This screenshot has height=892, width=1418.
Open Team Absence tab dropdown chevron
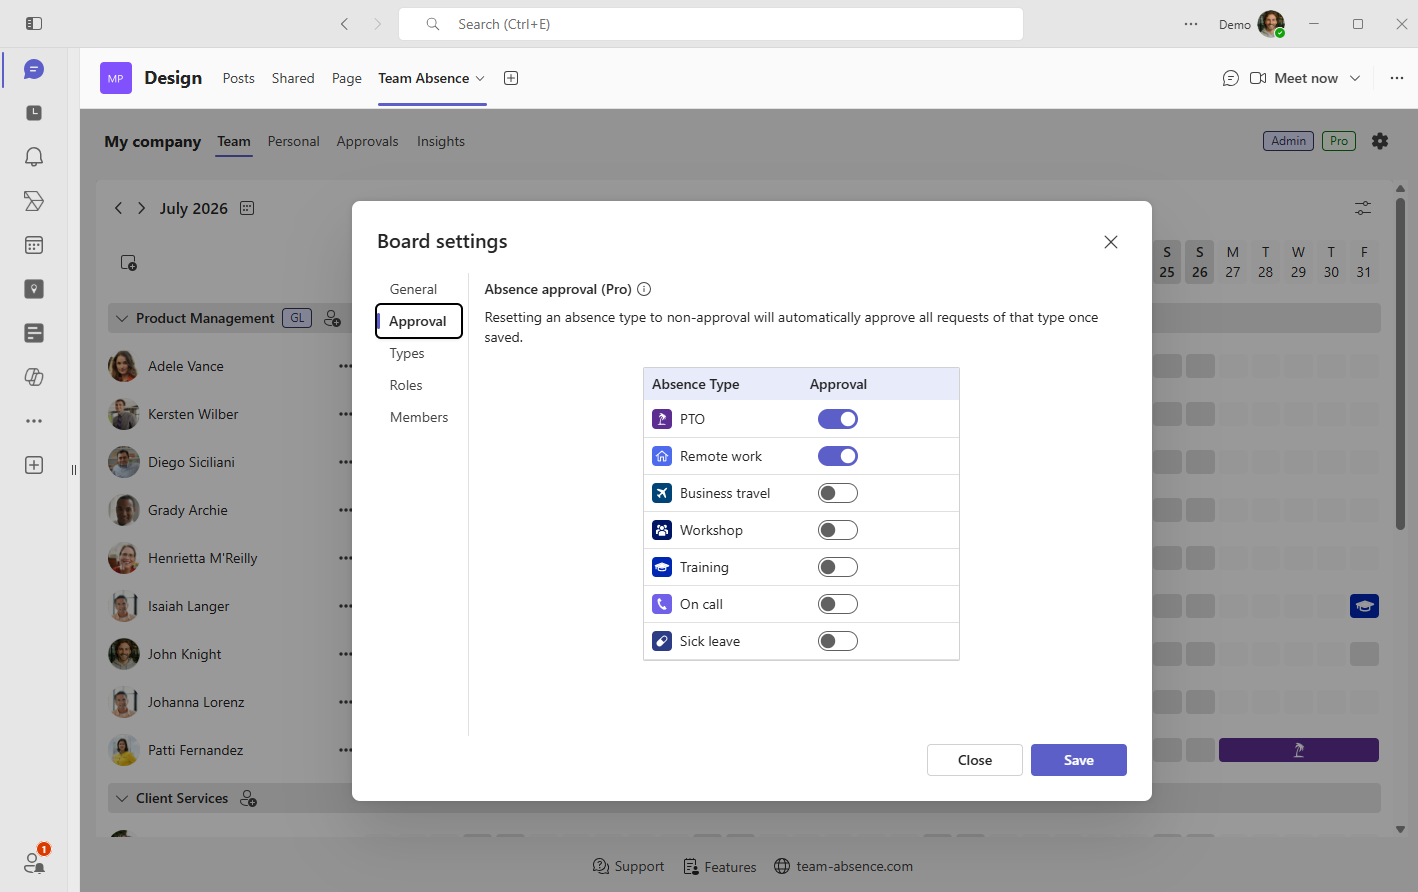[480, 78]
